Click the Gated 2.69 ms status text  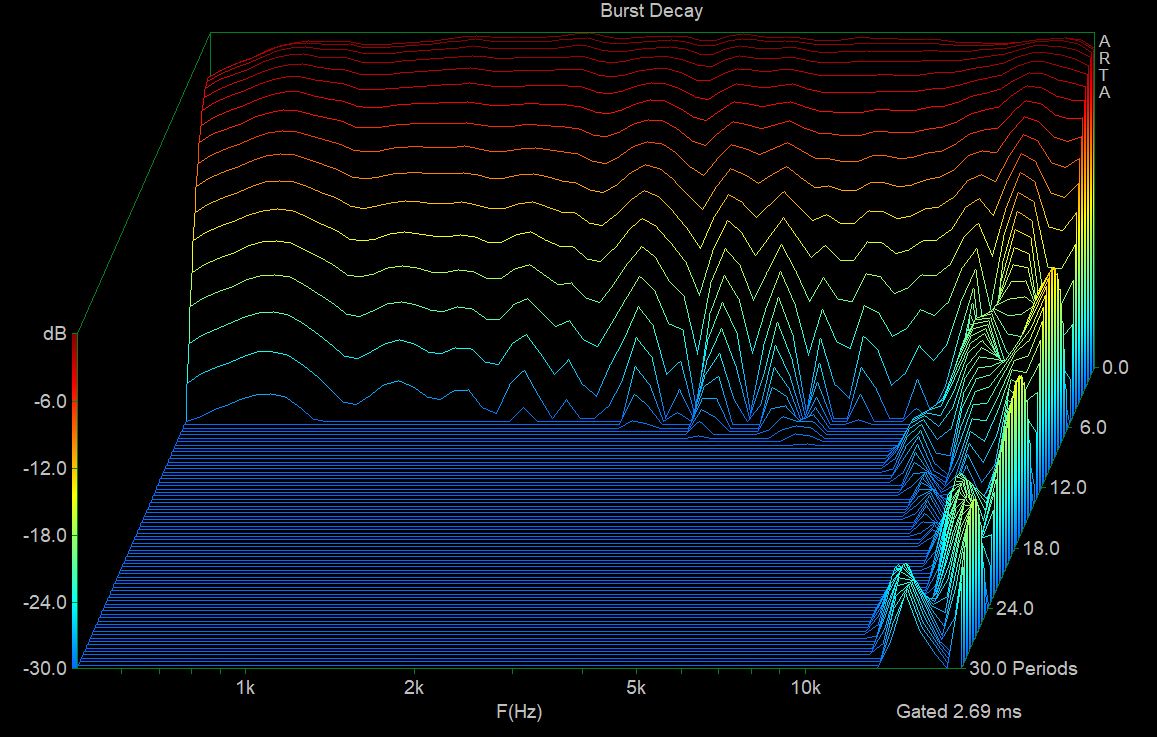point(958,712)
